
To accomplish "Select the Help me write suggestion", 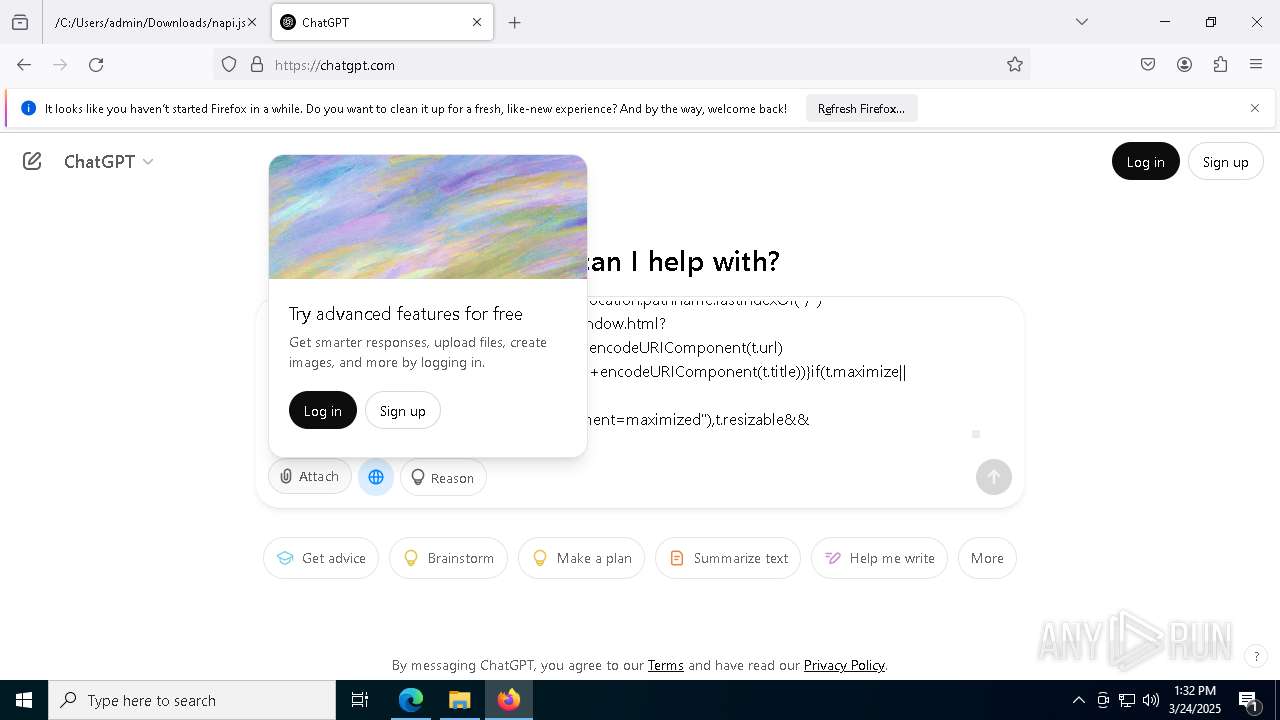I will (879, 558).
